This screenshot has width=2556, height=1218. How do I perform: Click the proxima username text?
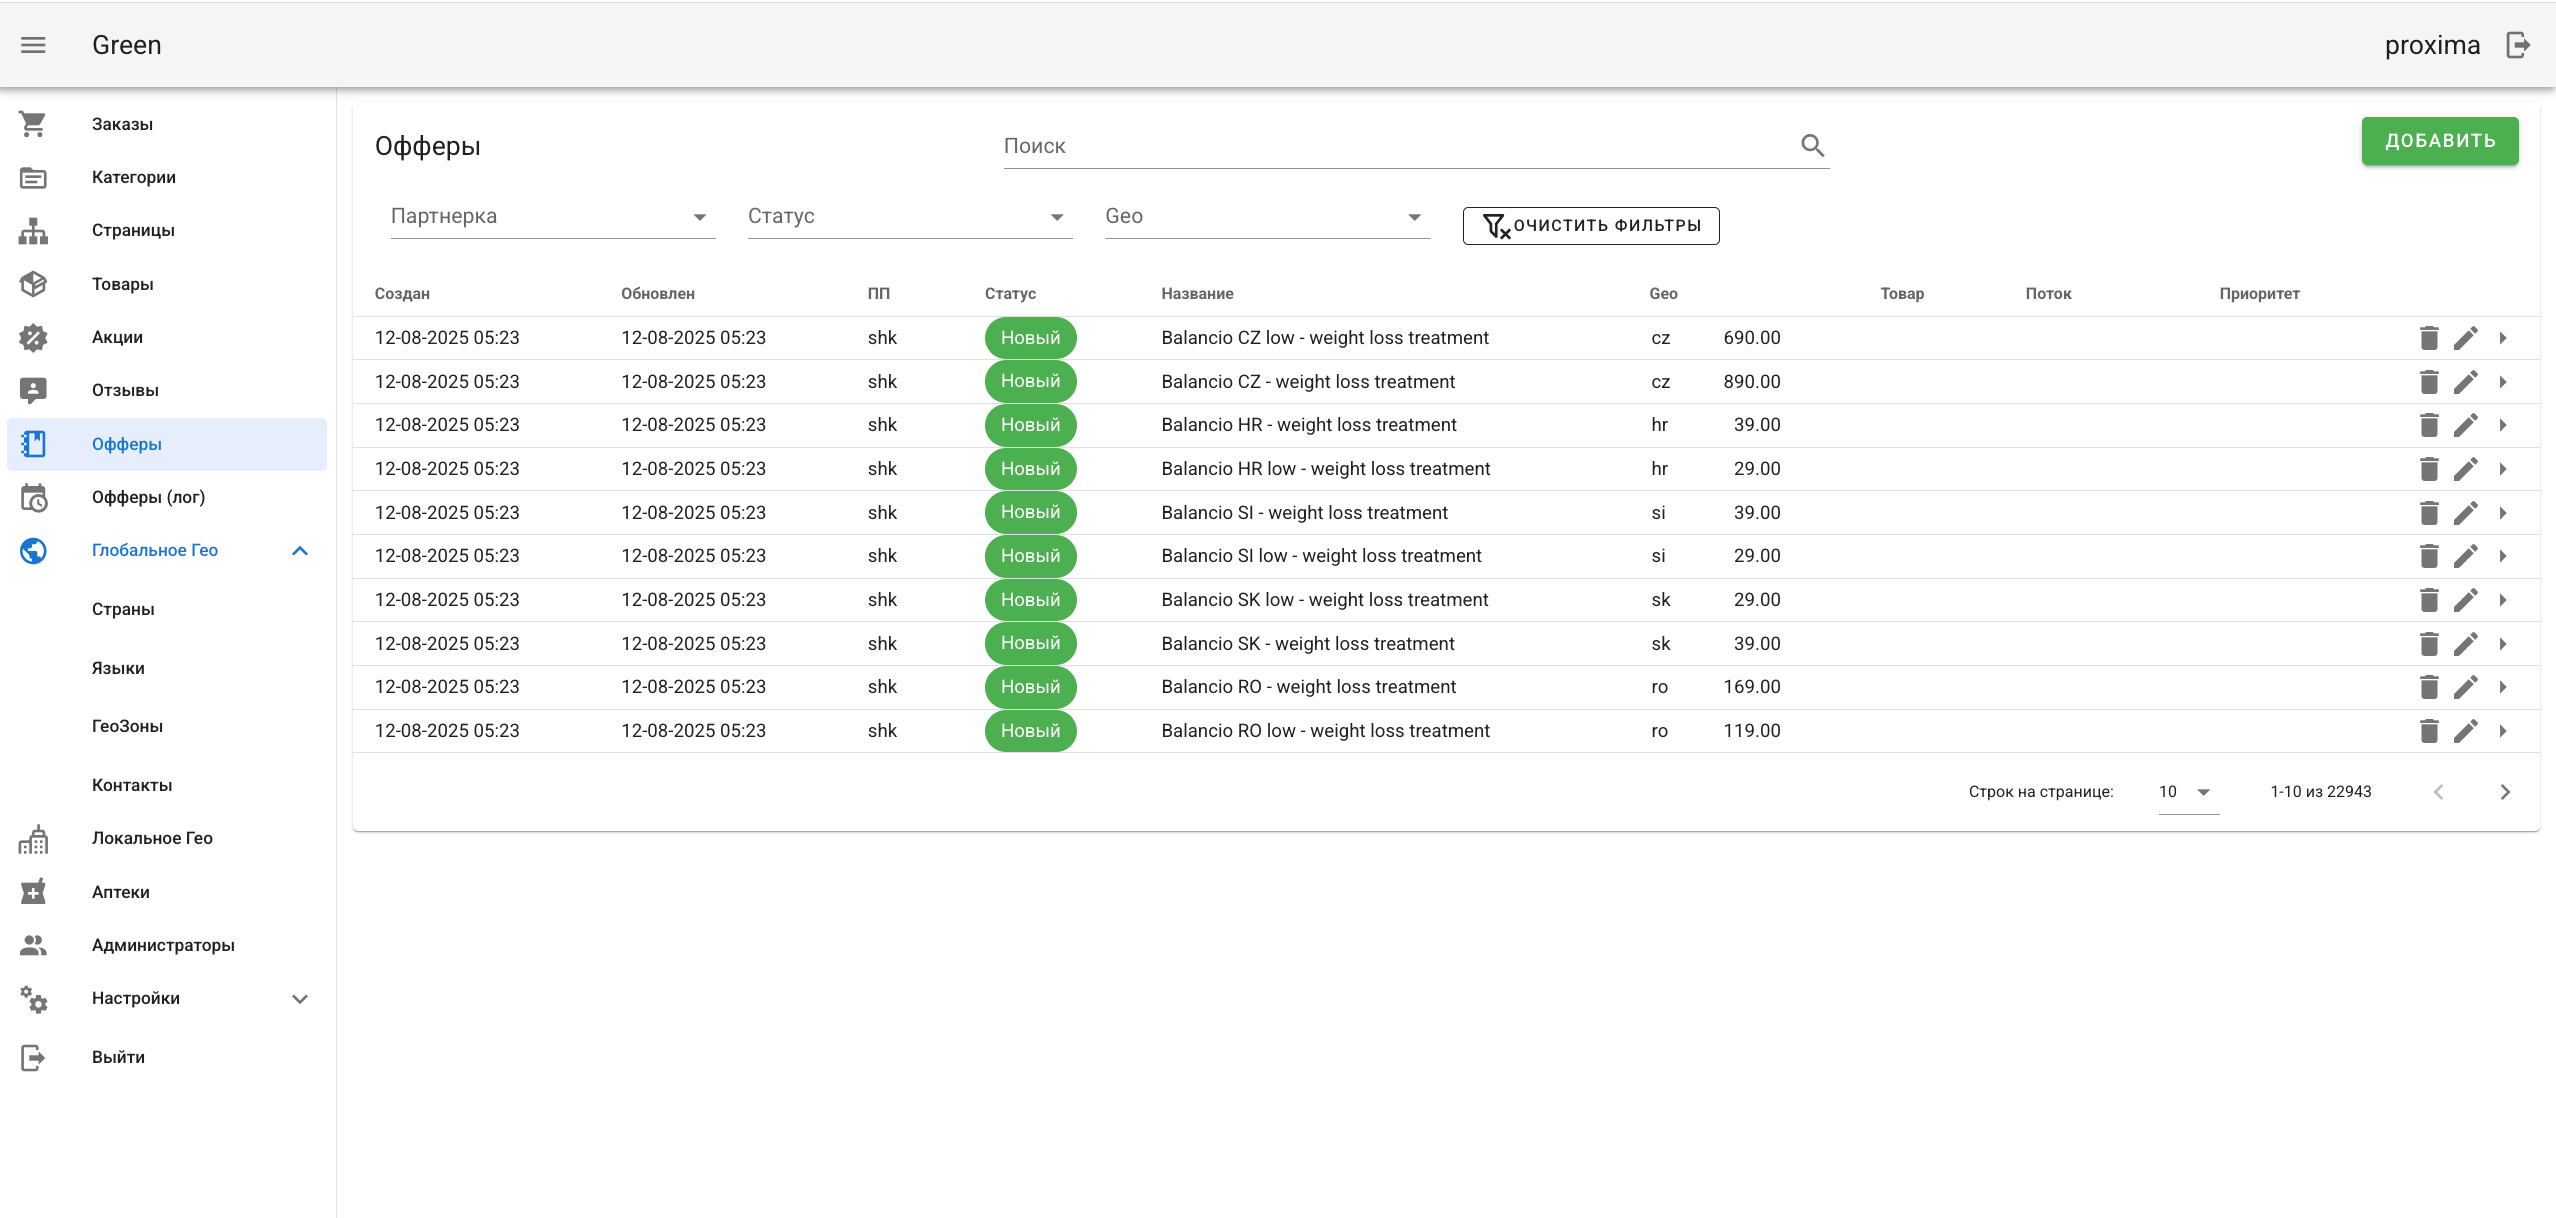click(2432, 45)
